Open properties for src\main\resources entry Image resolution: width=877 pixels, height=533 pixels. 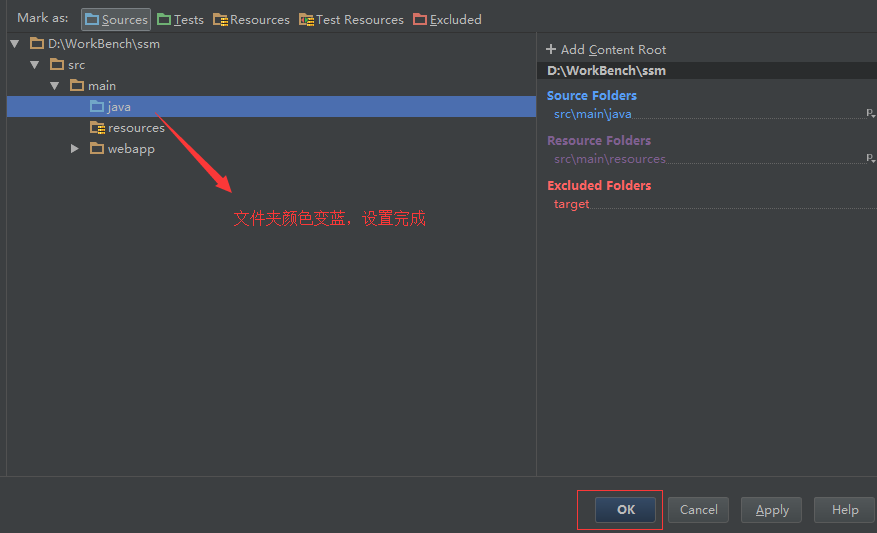pos(870,158)
